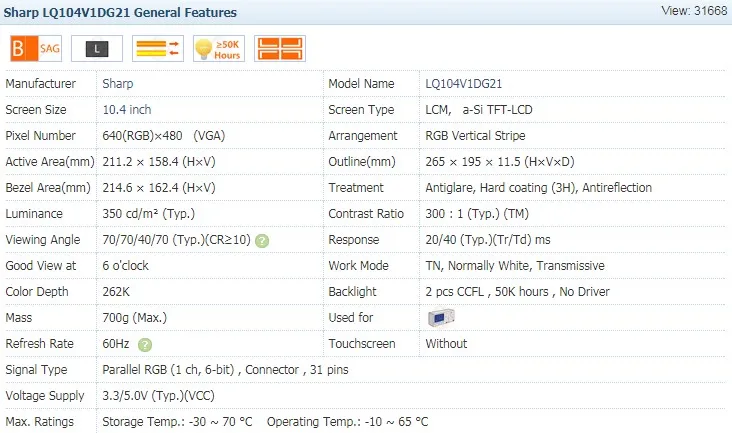Click the Antiglare, Hard coating treatment value
The image size is (732, 433).
pyautogui.click(x=538, y=188)
